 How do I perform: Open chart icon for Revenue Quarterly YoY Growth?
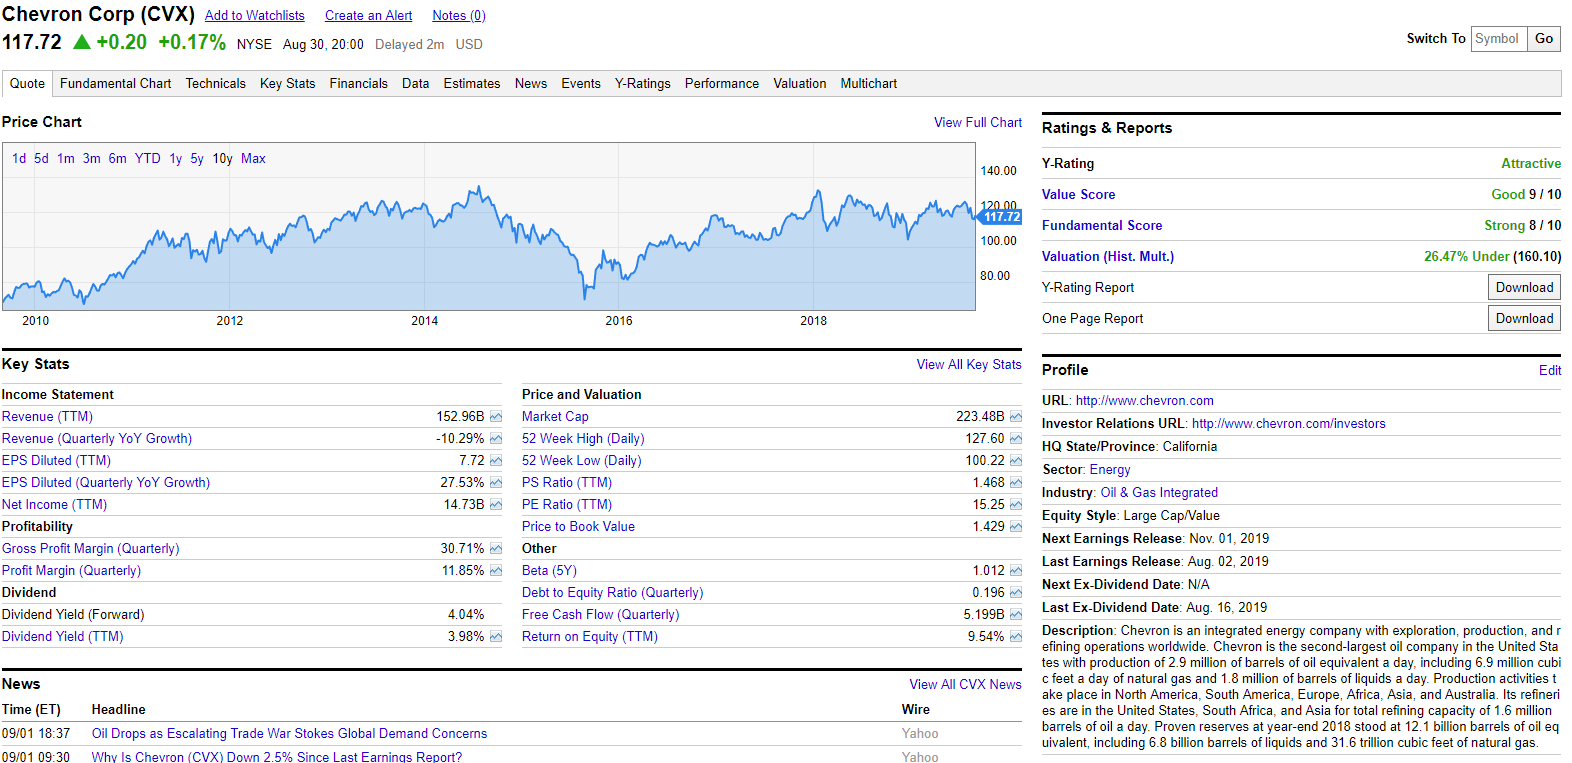click(x=496, y=439)
